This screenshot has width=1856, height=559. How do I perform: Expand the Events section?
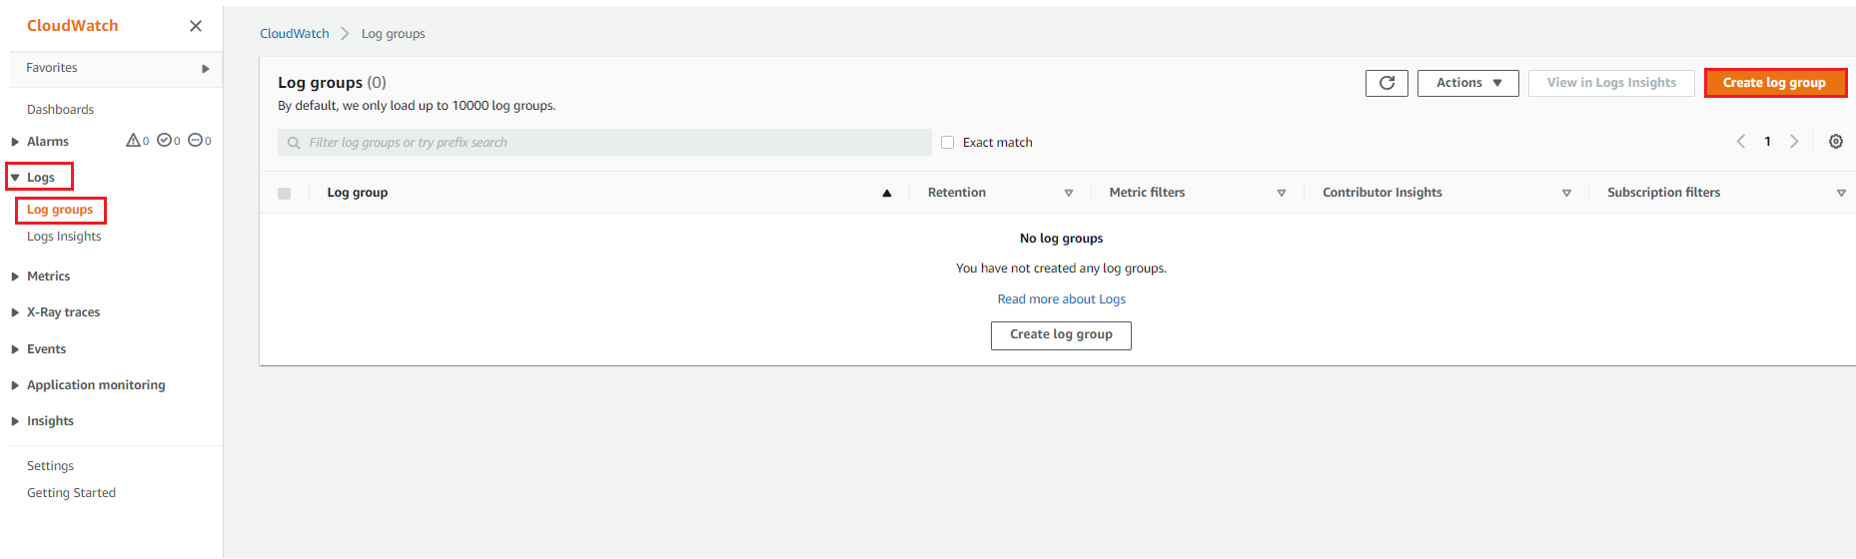coord(15,350)
